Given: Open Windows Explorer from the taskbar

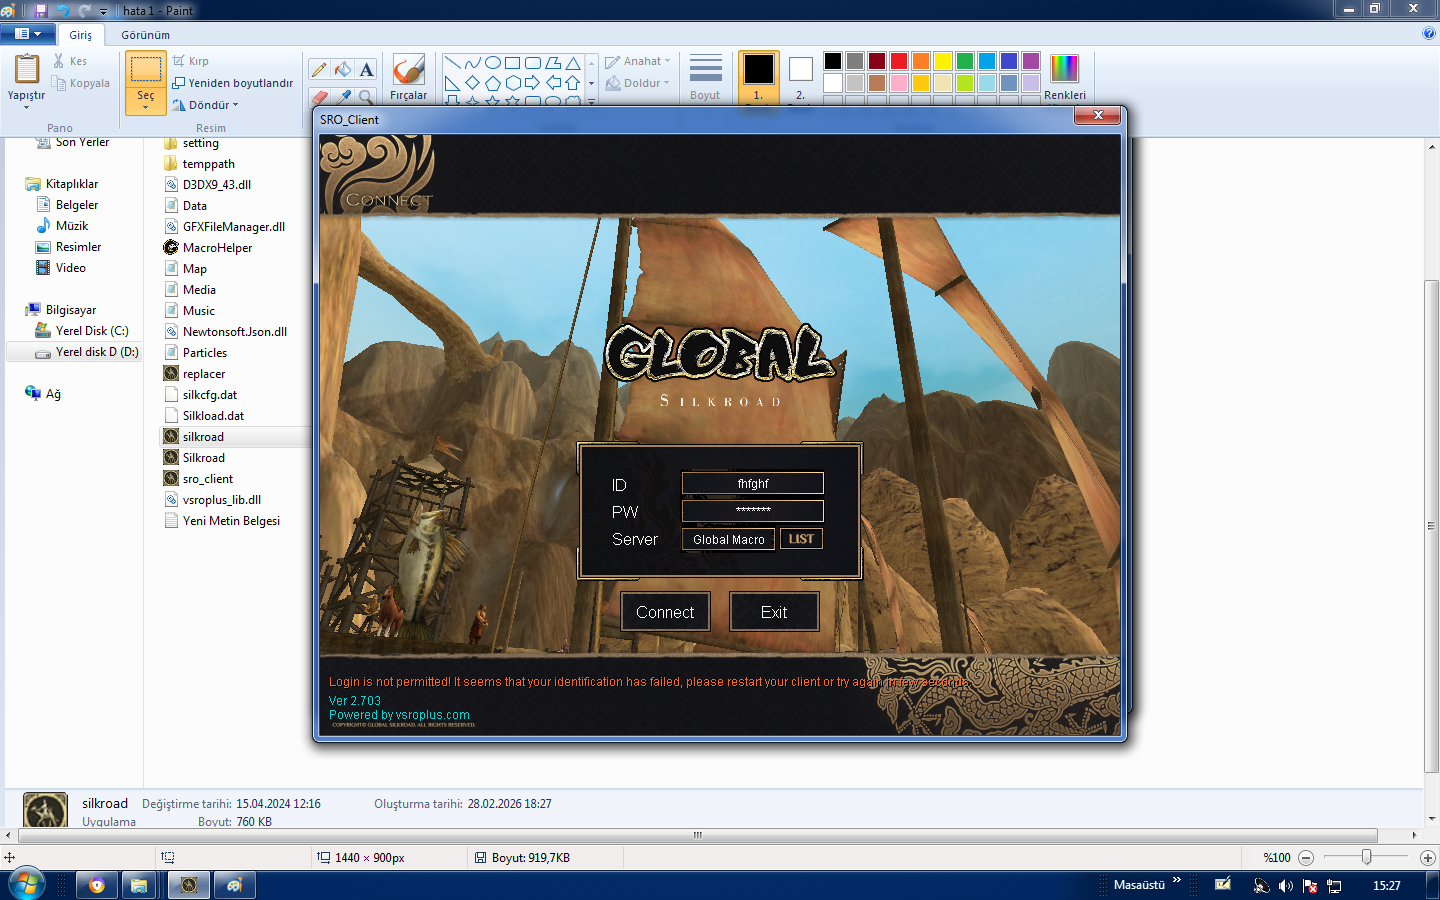Looking at the screenshot, I should point(139,885).
